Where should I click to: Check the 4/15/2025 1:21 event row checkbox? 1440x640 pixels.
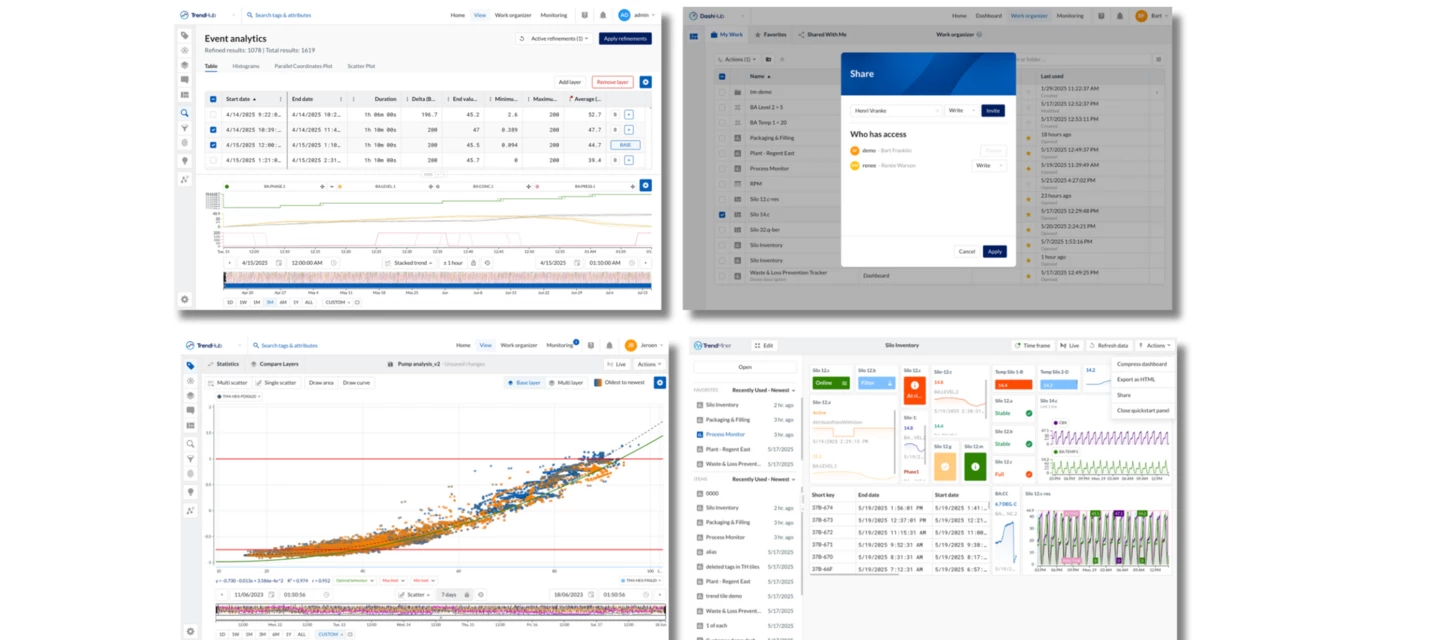coord(213,160)
